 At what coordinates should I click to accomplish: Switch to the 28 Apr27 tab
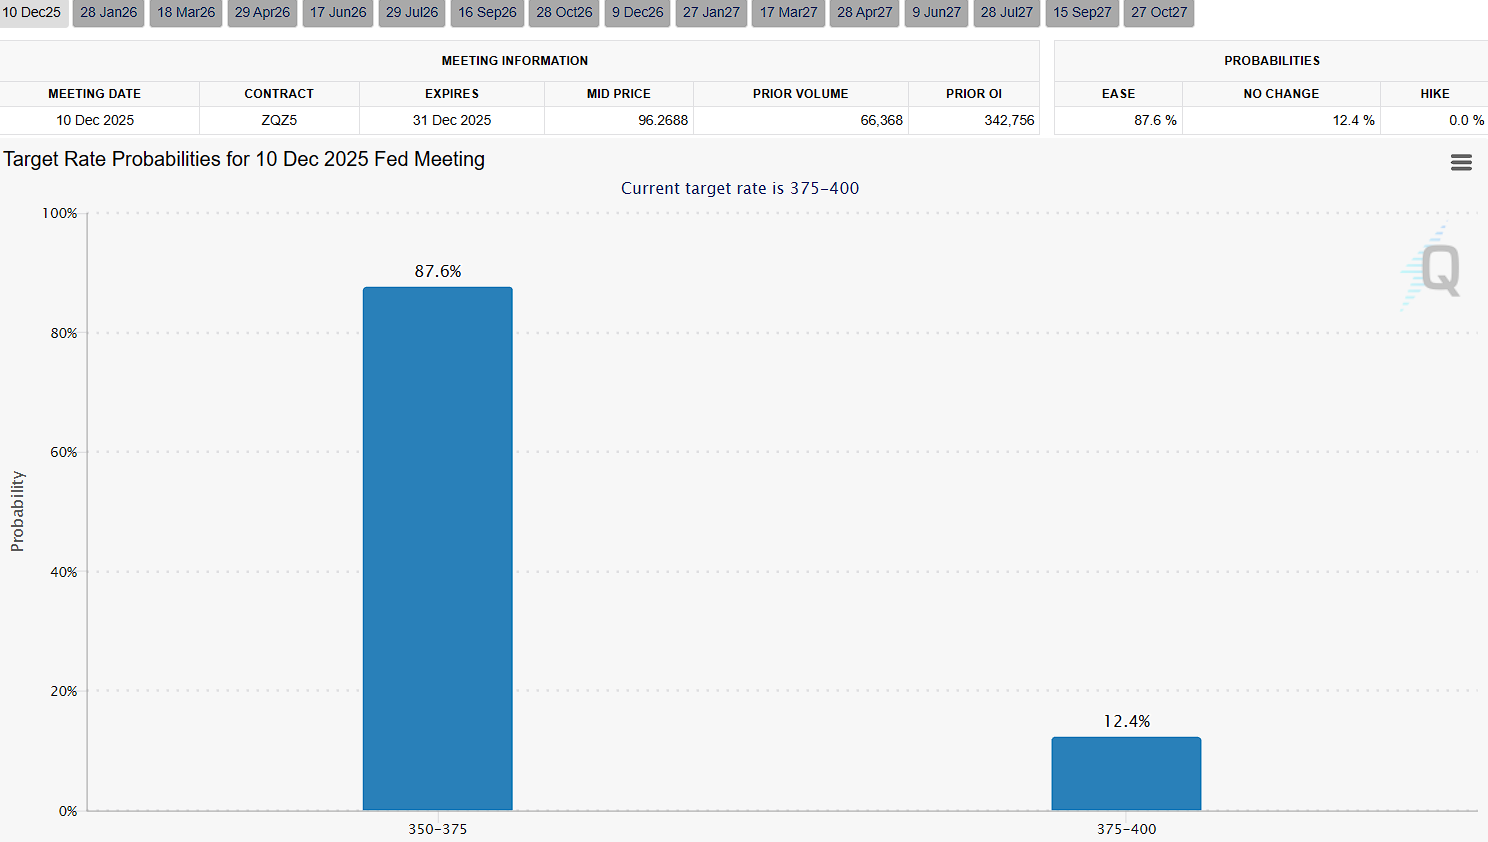[865, 13]
